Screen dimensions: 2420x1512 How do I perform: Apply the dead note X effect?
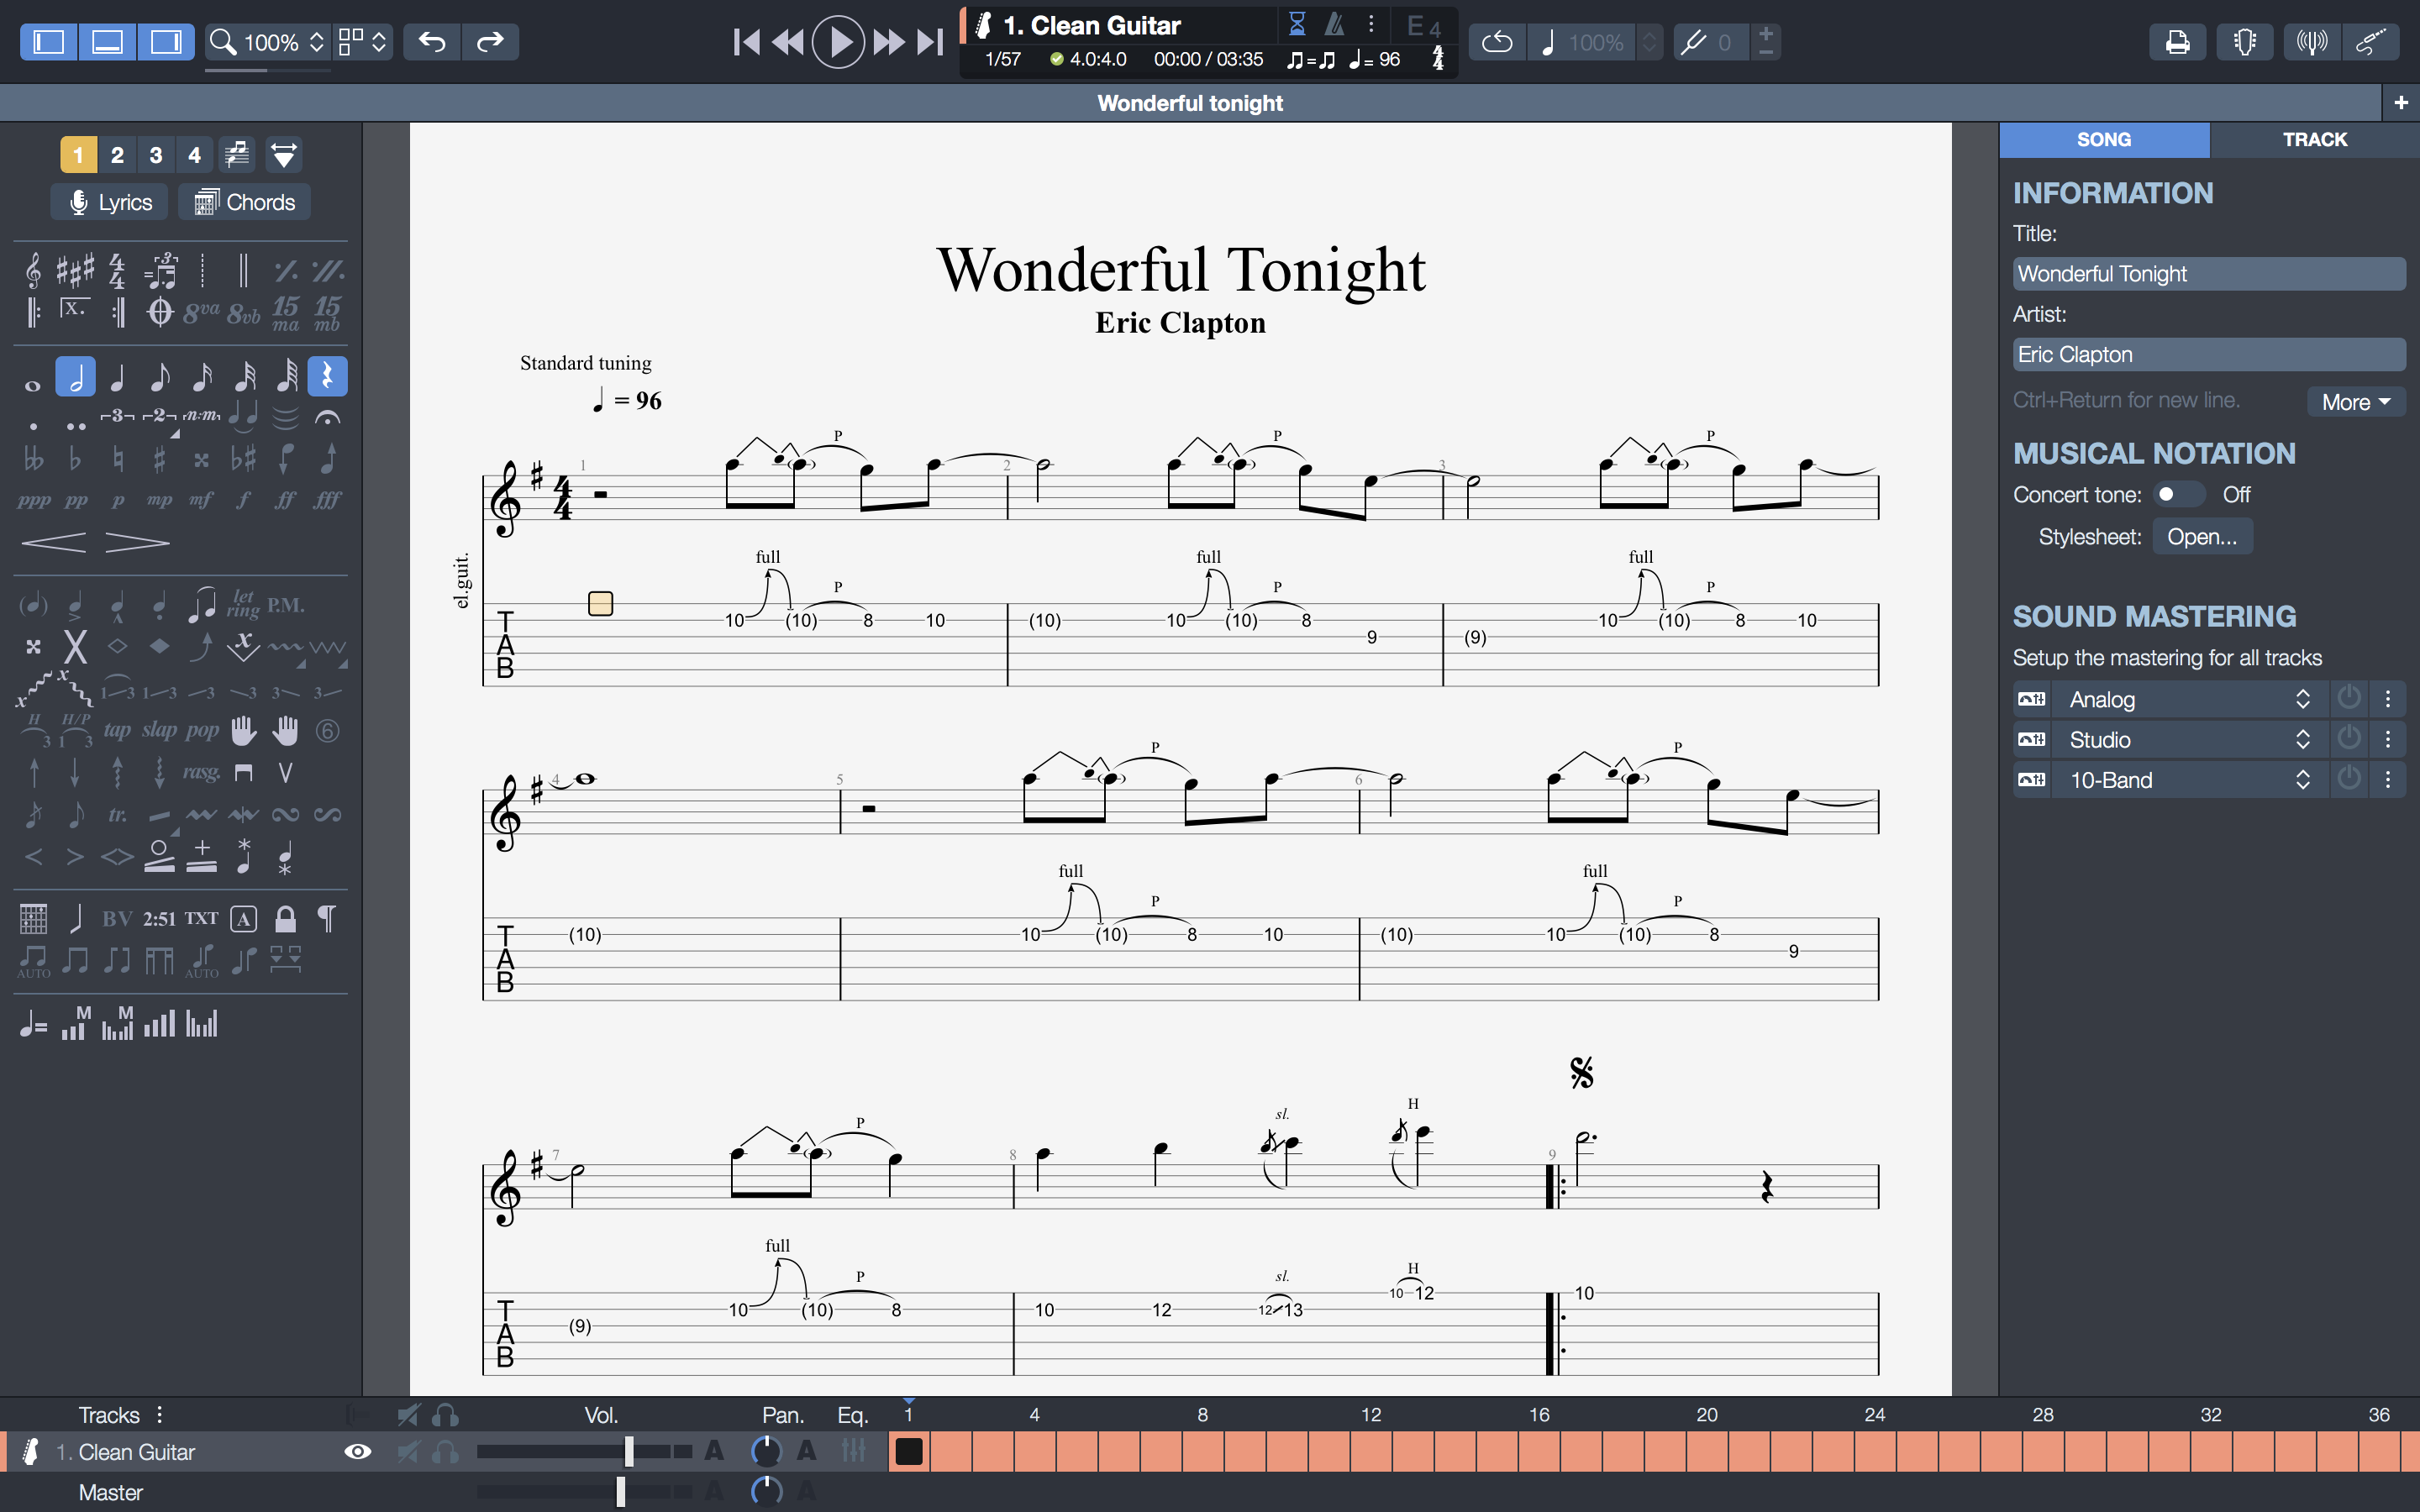click(x=75, y=647)
